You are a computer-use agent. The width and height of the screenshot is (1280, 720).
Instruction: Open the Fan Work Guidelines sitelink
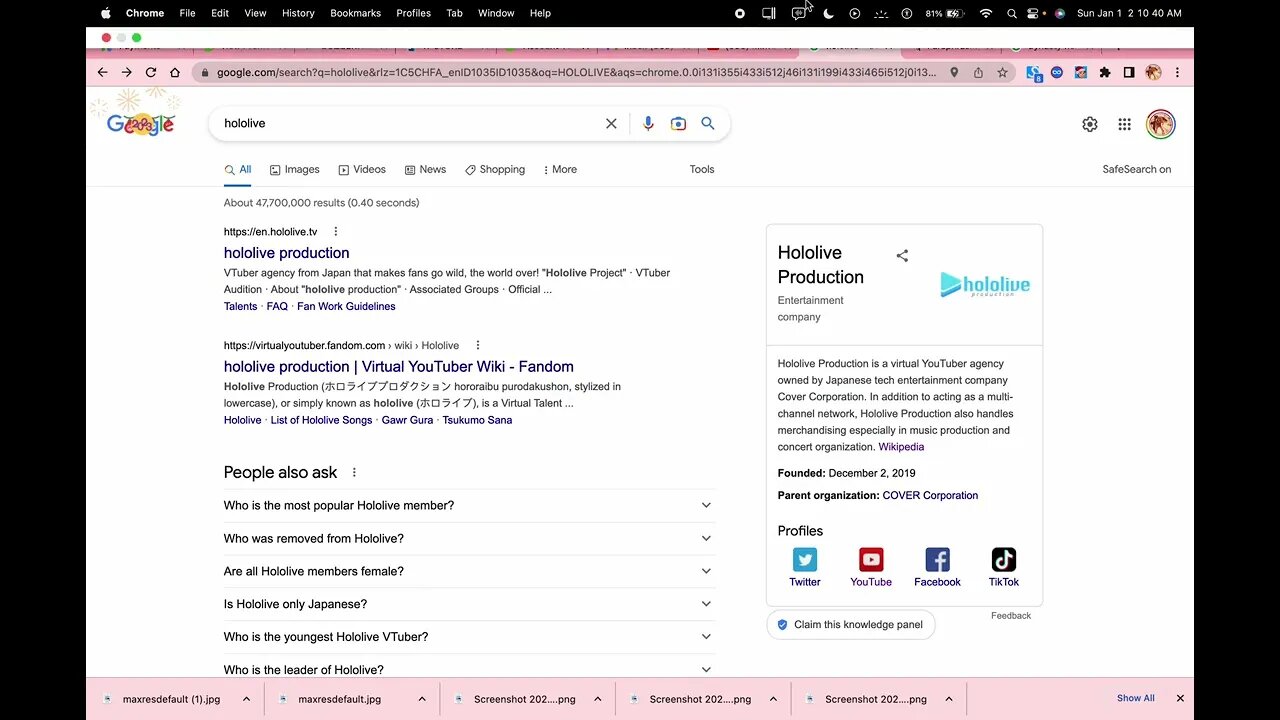[346, 306]
